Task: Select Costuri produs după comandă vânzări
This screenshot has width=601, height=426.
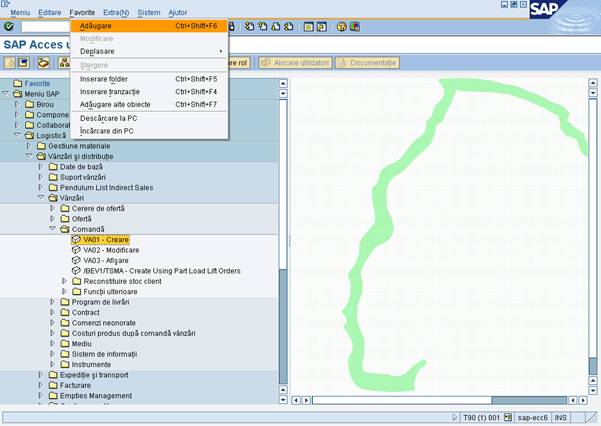Action: tap(133, 333)
